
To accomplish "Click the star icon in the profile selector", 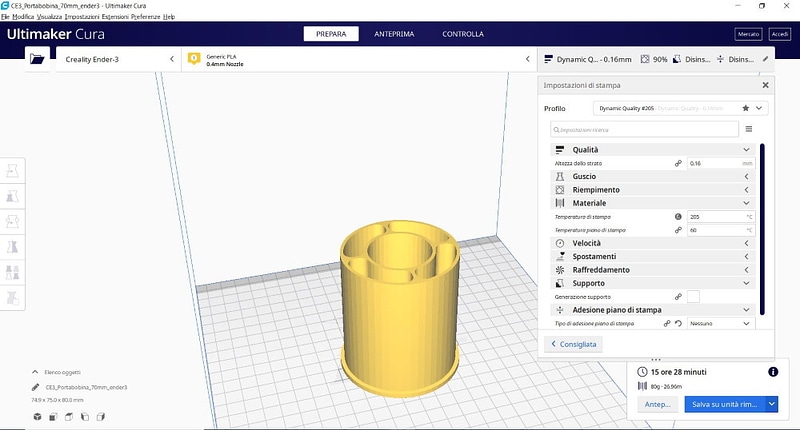I will pyautogui.click(x=745, y=108).
